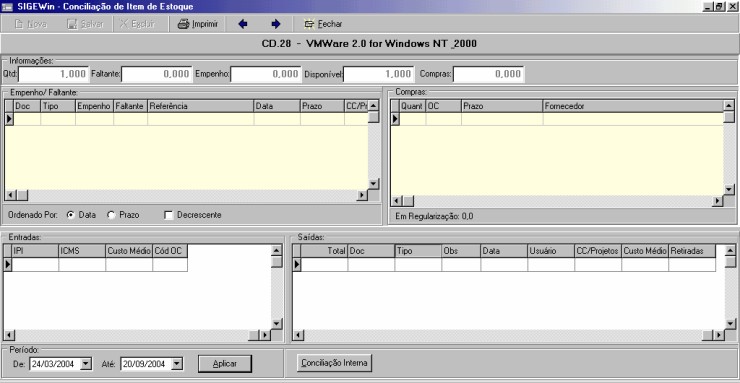Click the Fechar toolbar button
The width and height of the screenshot is (740, 383).
[x=323, y=24]
